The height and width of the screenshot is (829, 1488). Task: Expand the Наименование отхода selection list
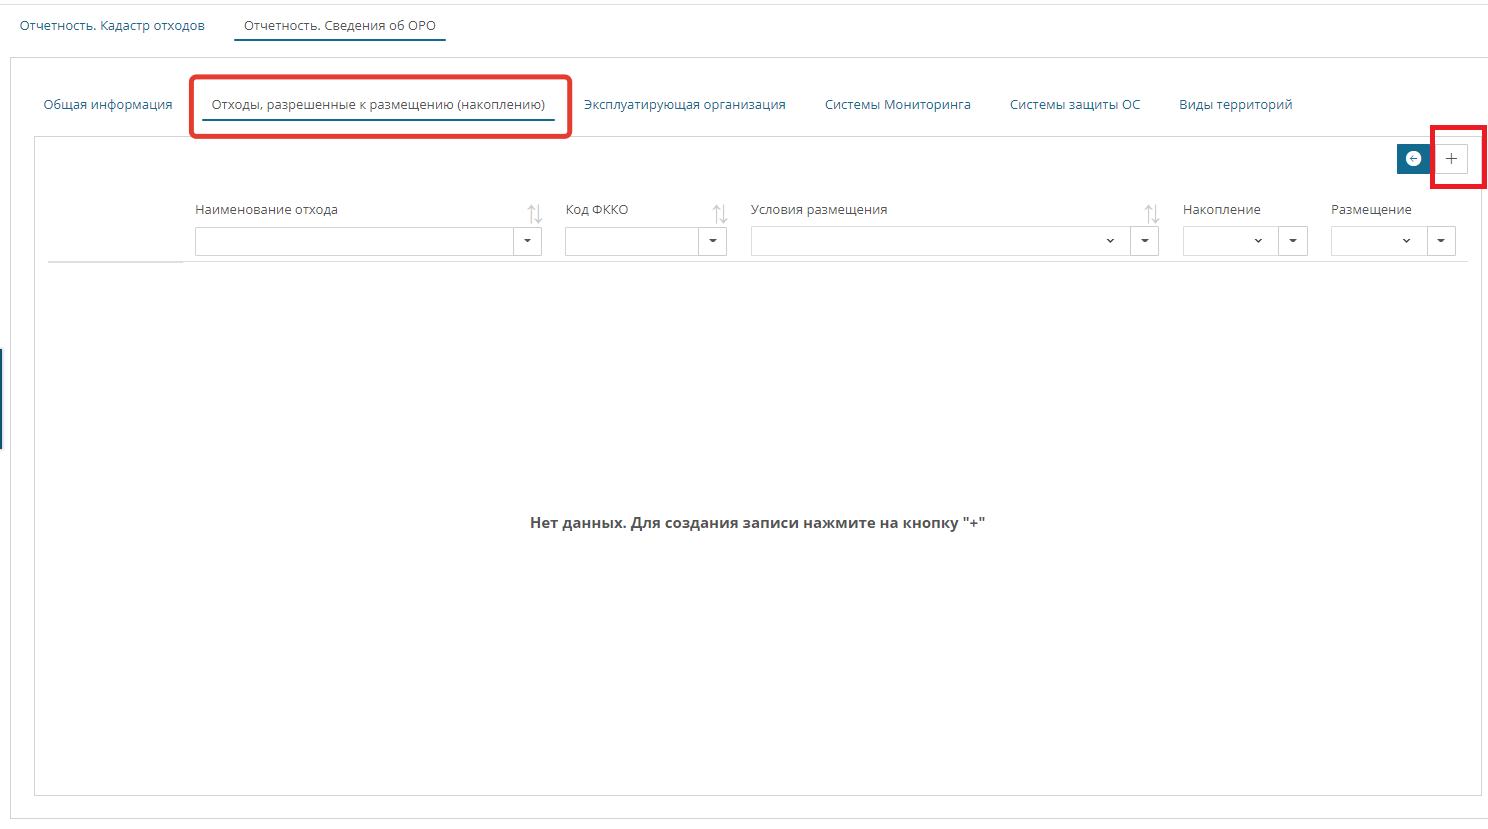click(527, 240)
